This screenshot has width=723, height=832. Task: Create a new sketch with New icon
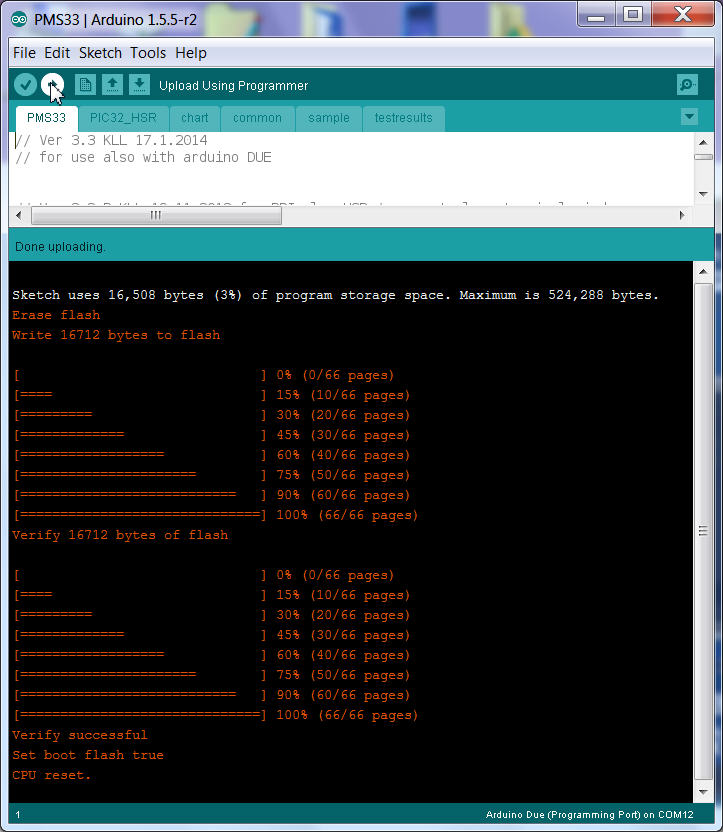pos(86,85)
